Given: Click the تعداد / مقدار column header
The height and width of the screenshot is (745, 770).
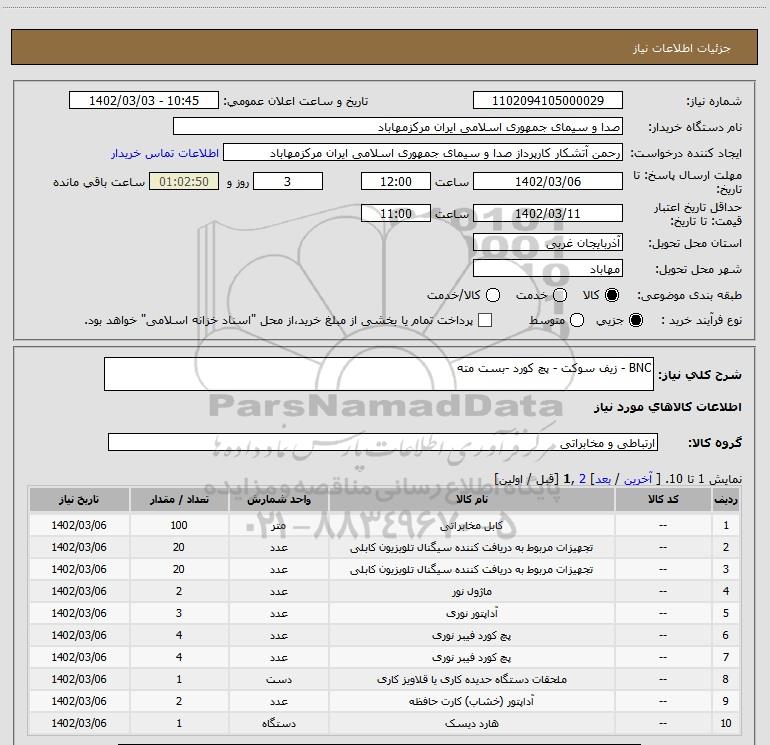Looking at the screenshot, I should point(179,499).
